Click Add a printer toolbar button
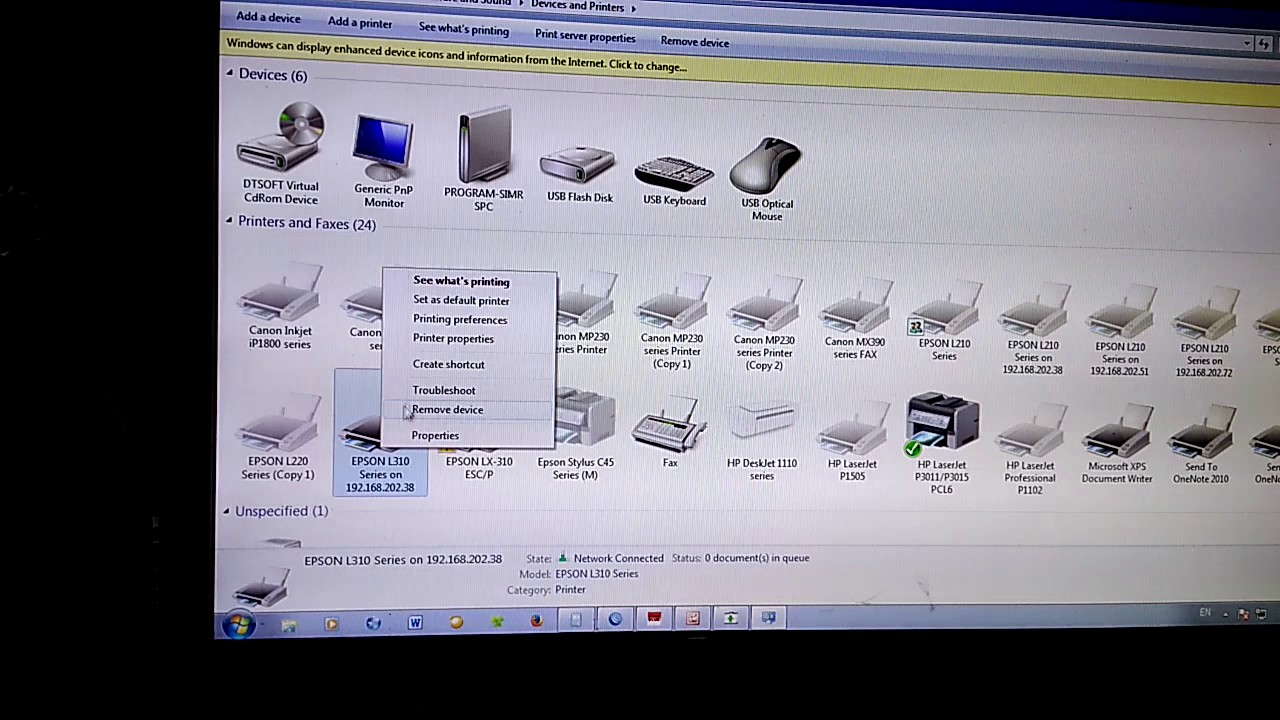The width and height of the screenshot is (1280, 720). tap(360, 22)
